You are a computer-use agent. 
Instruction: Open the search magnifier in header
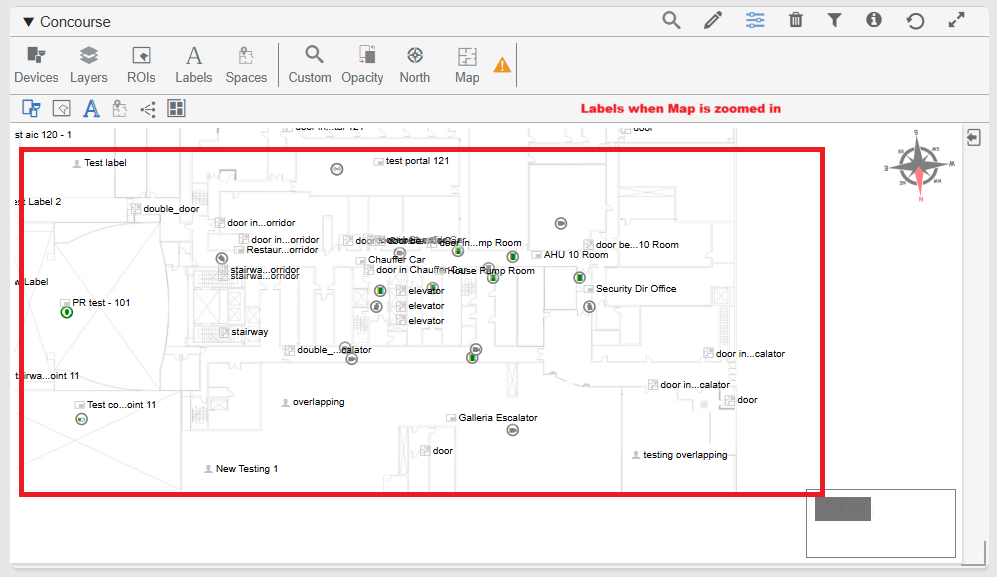pyautogui.click(x=671, y=20)
